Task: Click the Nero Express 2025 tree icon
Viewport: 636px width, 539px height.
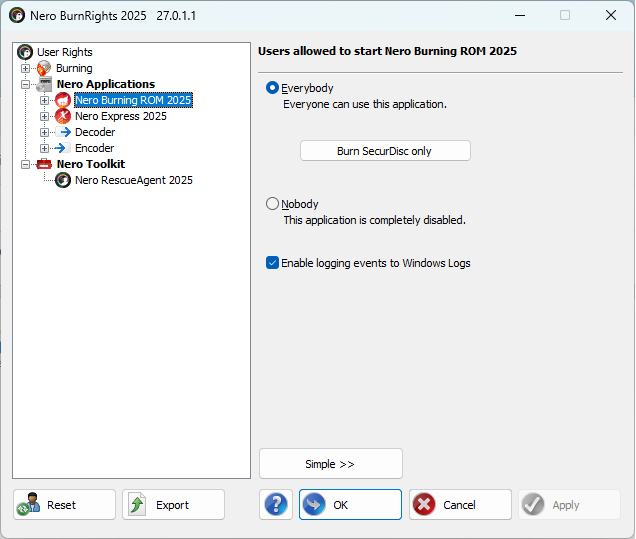Action: pyautogui.click(x=63, y=116)
